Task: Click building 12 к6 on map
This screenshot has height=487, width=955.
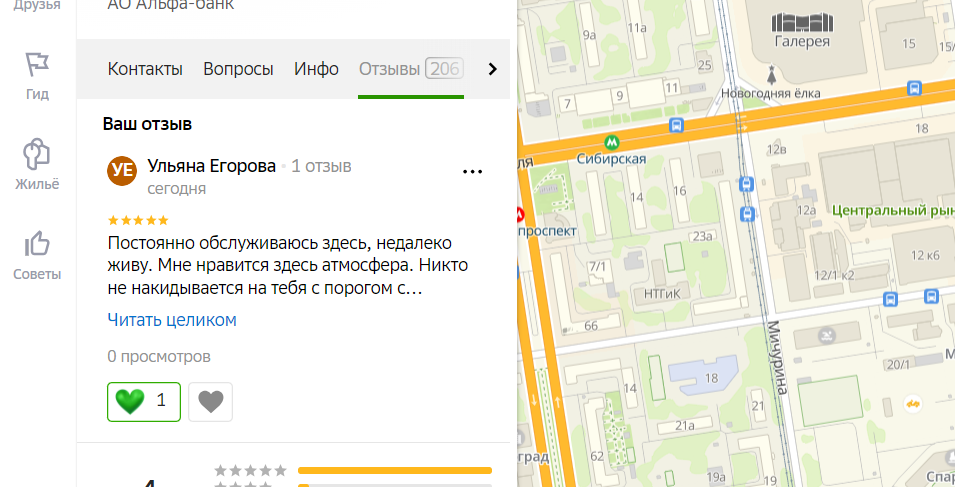Action: 925,256
